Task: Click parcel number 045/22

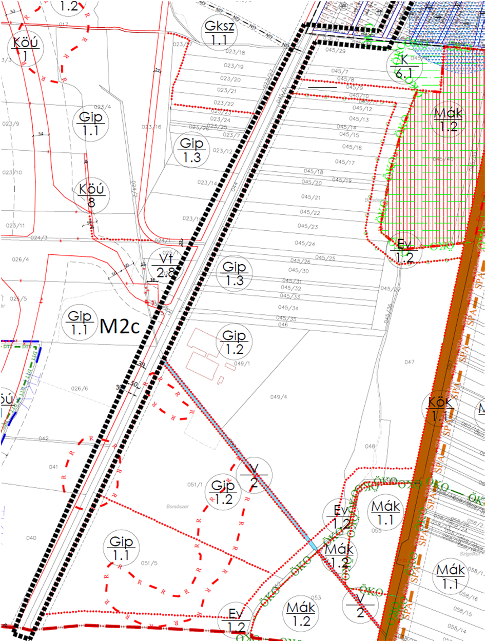Action: 310,212
